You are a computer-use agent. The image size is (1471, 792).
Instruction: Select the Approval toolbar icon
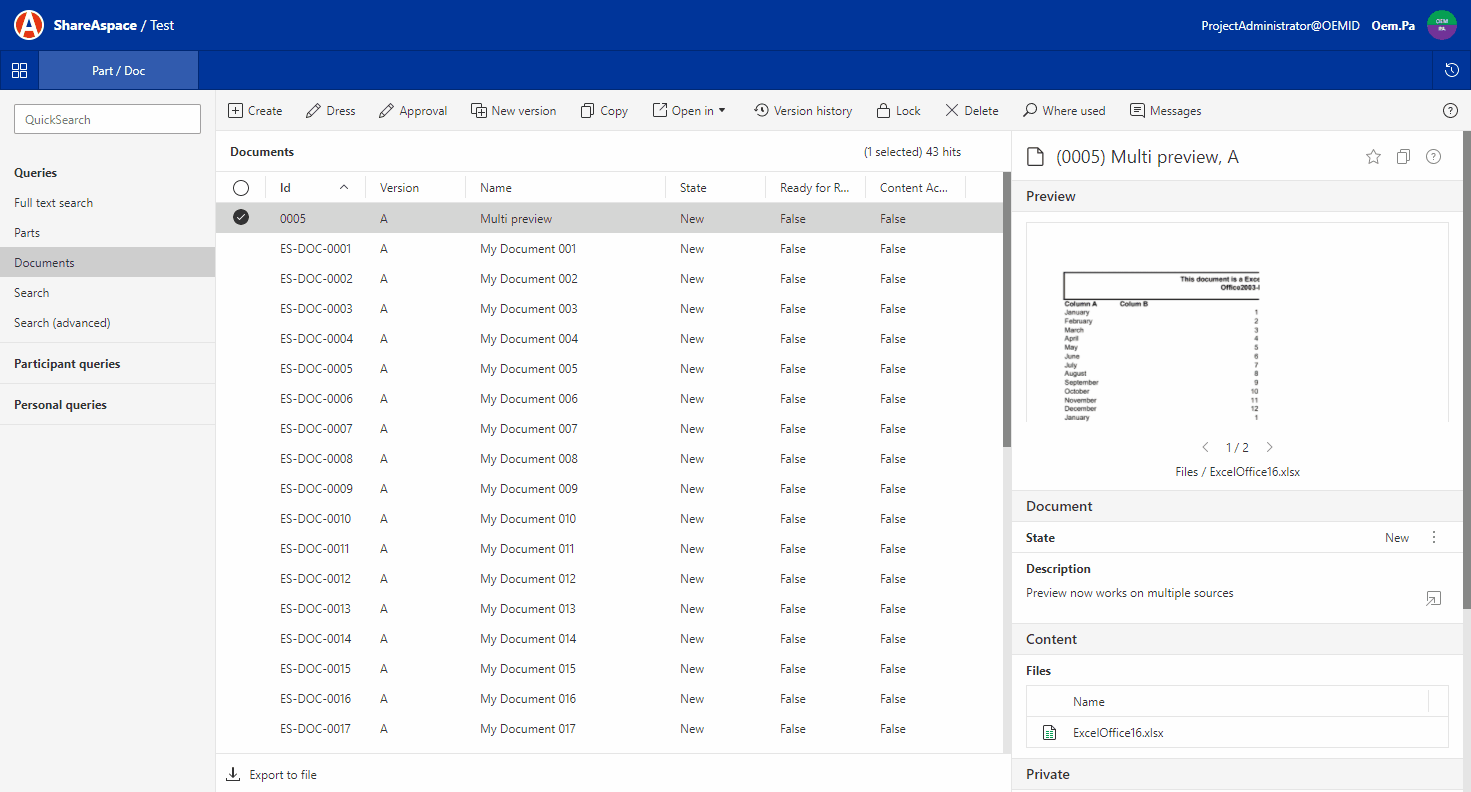pos(413,110)
